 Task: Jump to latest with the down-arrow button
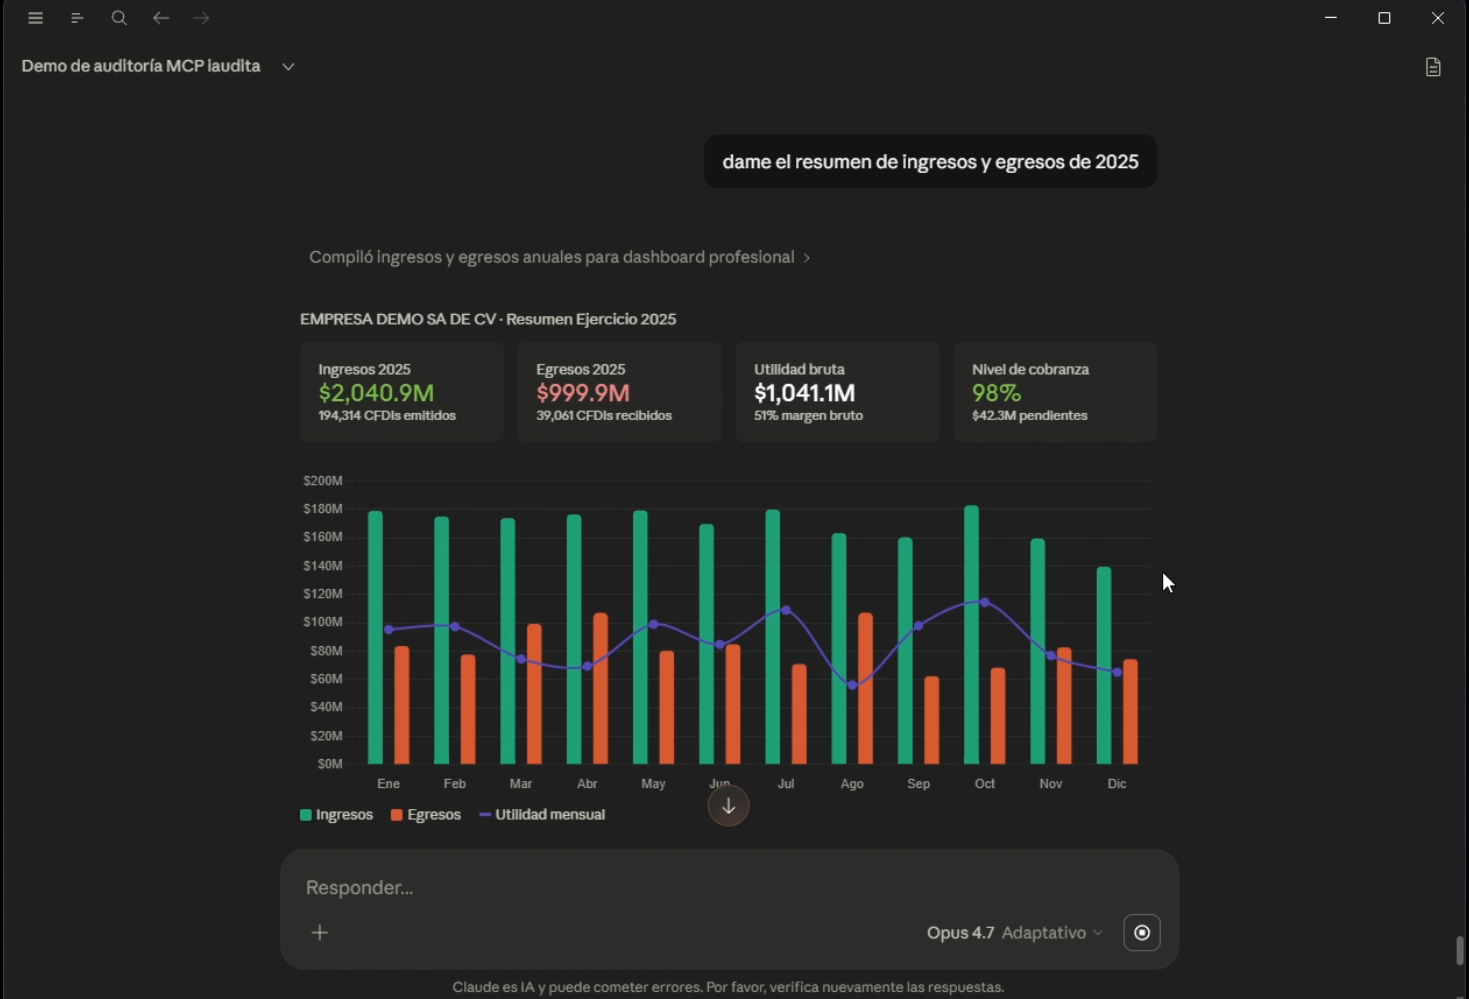729,806
